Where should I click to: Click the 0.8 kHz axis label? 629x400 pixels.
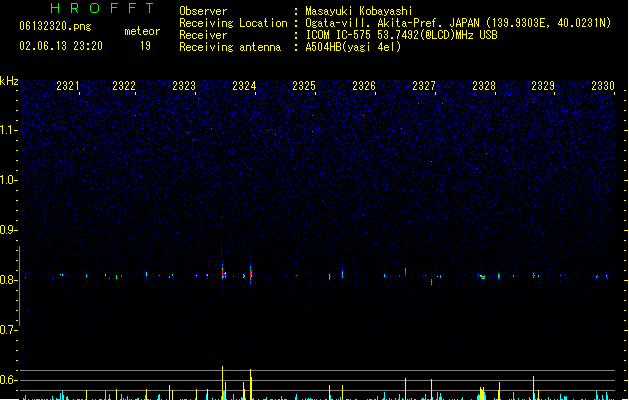pos(8,280)
